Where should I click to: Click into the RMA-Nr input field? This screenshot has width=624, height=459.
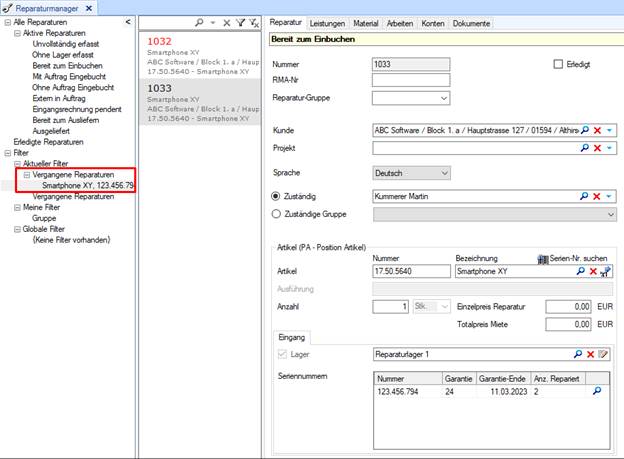411,80
